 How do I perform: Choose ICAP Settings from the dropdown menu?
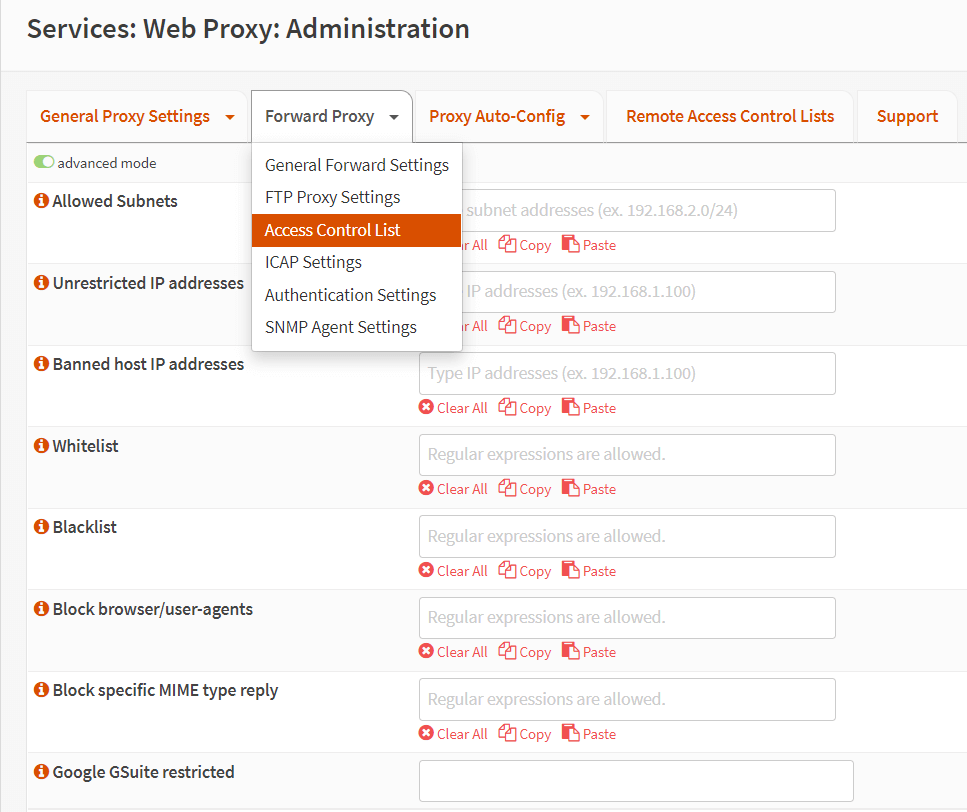coord(313,262)
